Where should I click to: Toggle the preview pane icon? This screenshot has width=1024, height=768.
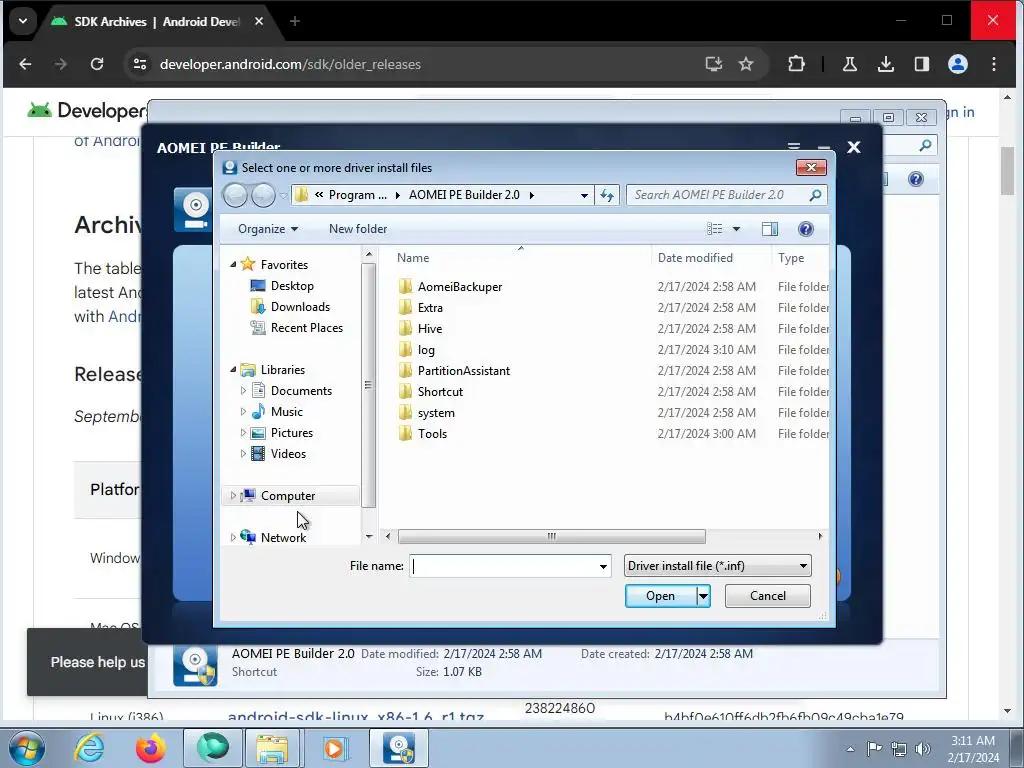[x=769, y=229]
